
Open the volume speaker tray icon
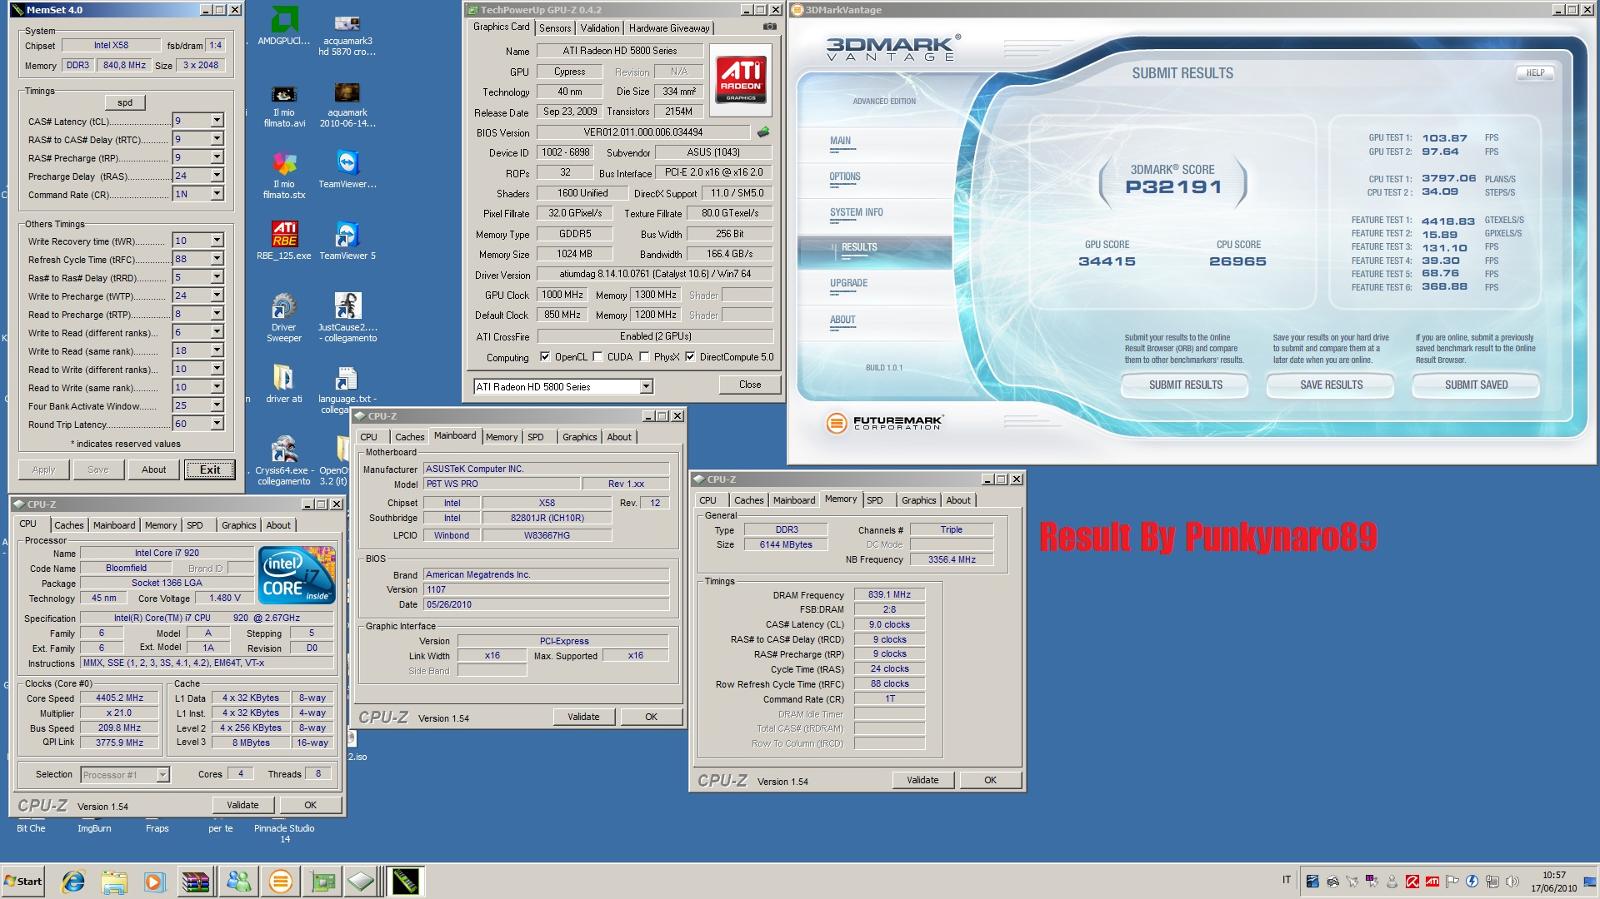[x=1512, y=881]
